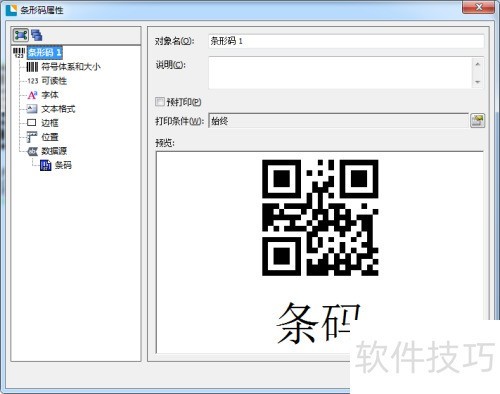This screenshot has height=394, width=500.
Task: Select the 数据源 tree node
Action: (54, 151)
